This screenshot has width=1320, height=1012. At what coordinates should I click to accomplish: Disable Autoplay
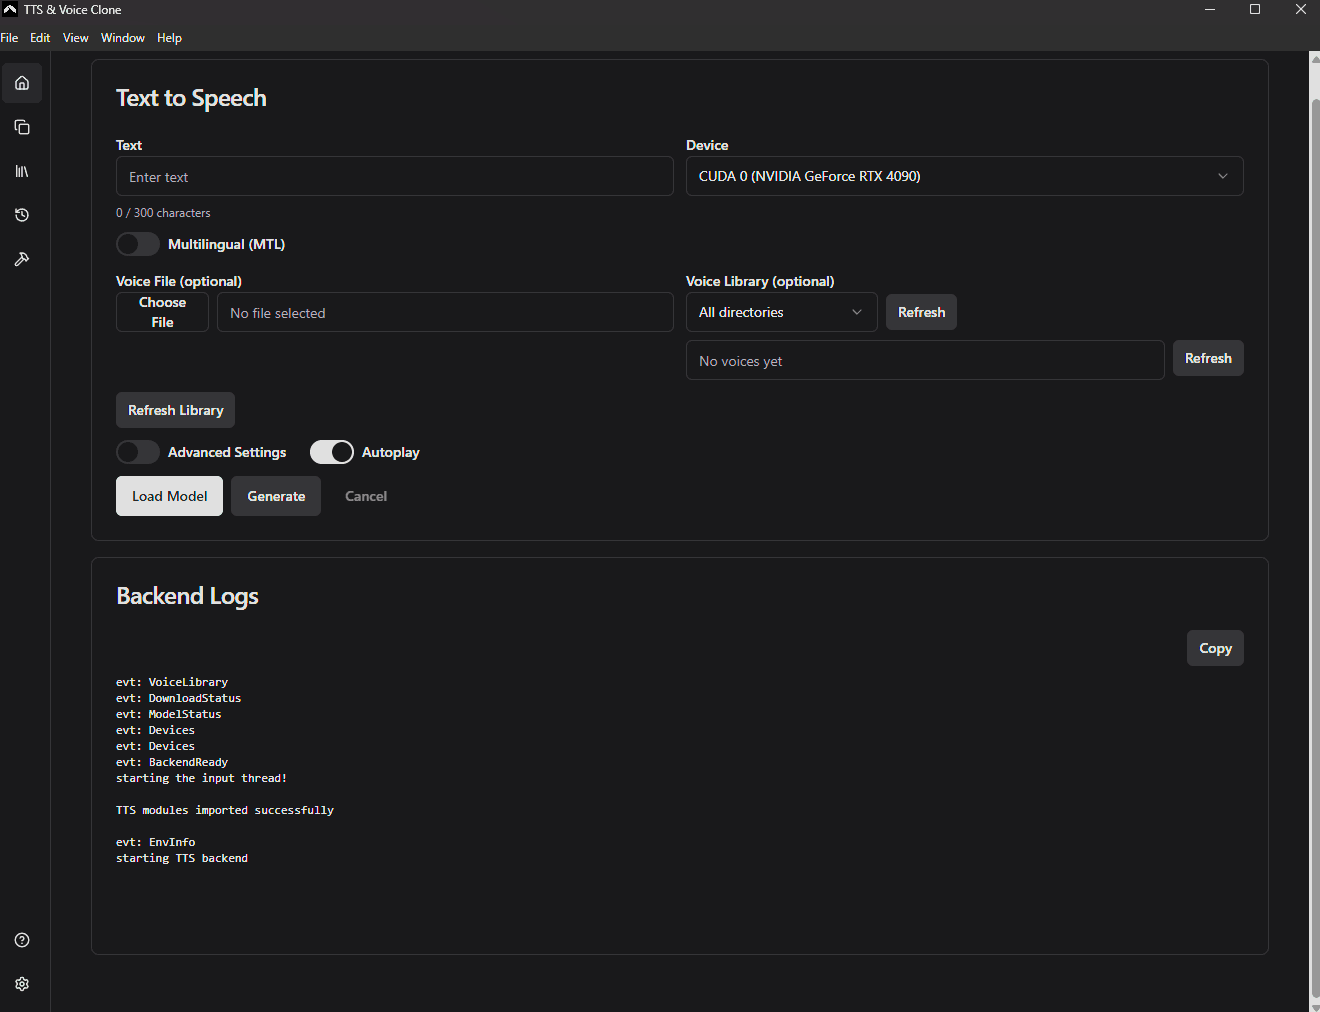[331, 452]
